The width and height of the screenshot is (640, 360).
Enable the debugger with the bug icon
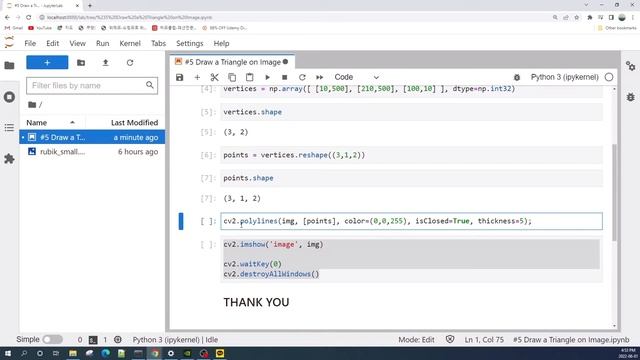coord(517,77)
